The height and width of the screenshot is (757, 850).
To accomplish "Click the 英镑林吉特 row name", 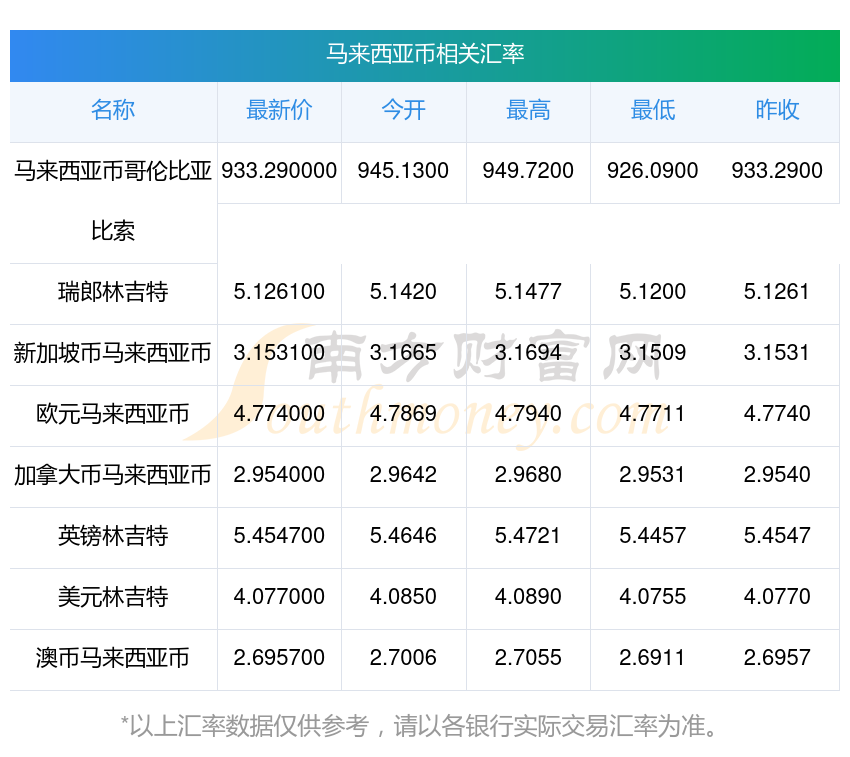I will (x=113, y=536).
